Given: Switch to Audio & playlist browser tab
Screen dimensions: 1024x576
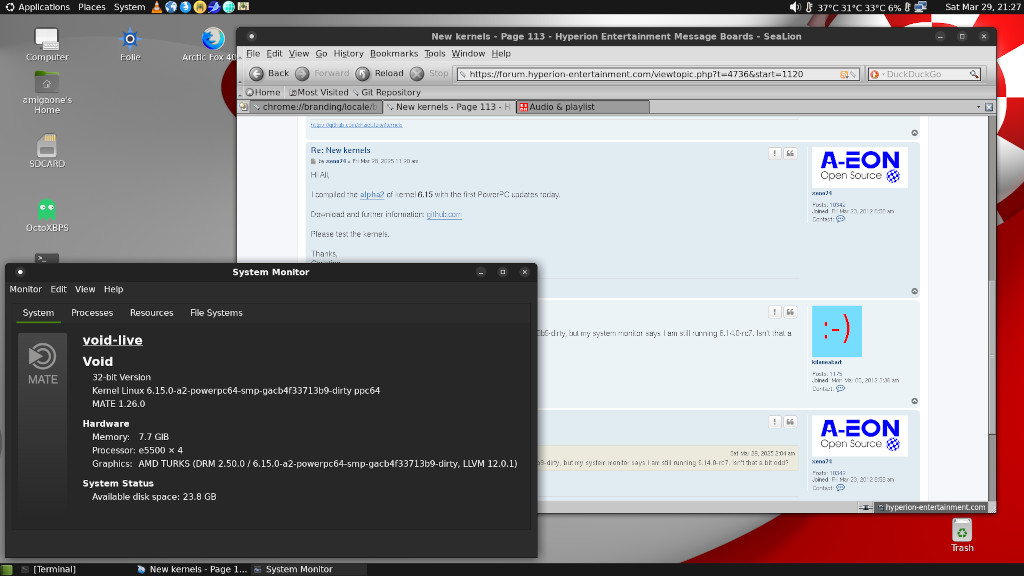Looking at the screenshot, I should 583,107.
